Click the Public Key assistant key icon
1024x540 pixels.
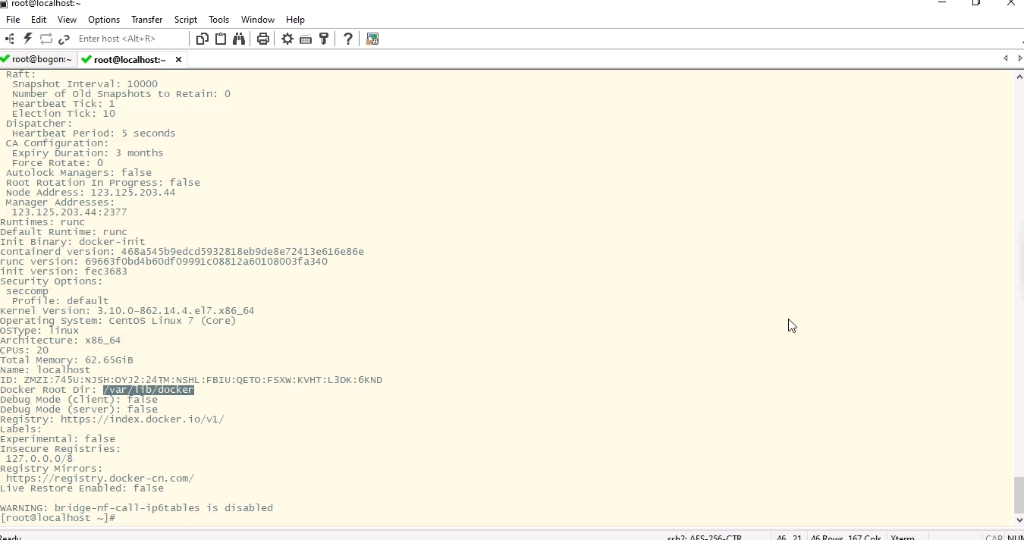point(324,39)
